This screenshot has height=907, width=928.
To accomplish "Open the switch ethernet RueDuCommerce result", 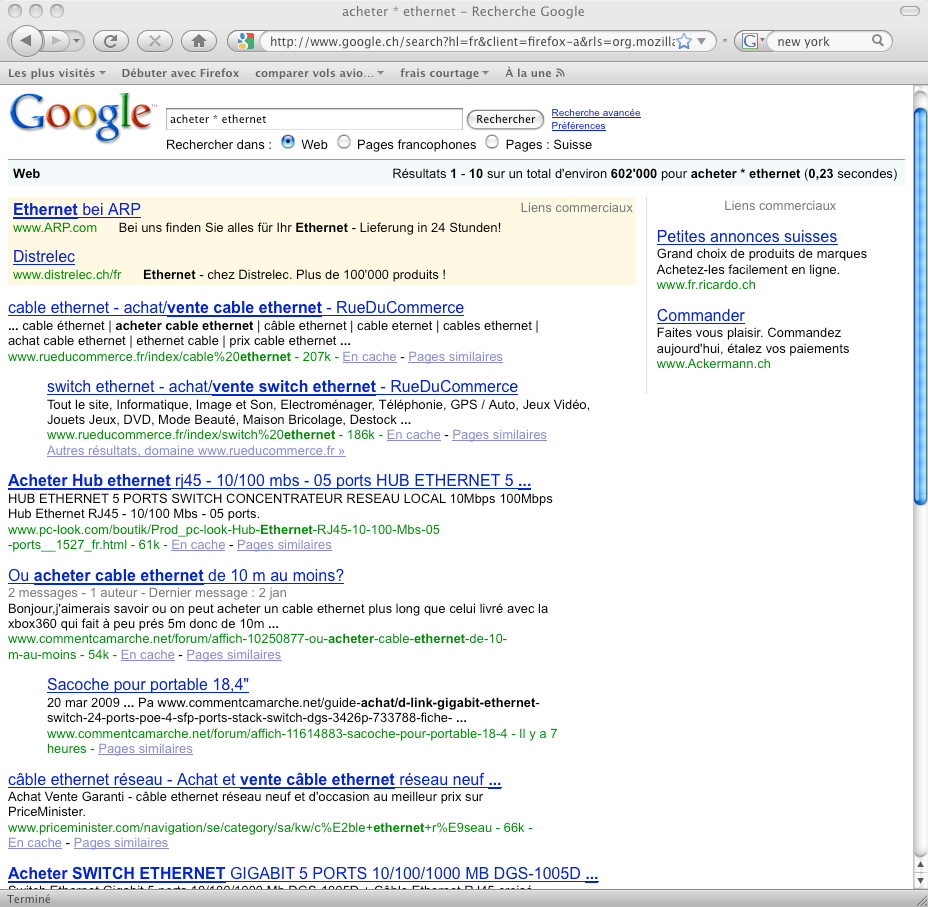I will pyautogui.click(x=282, y=386).
